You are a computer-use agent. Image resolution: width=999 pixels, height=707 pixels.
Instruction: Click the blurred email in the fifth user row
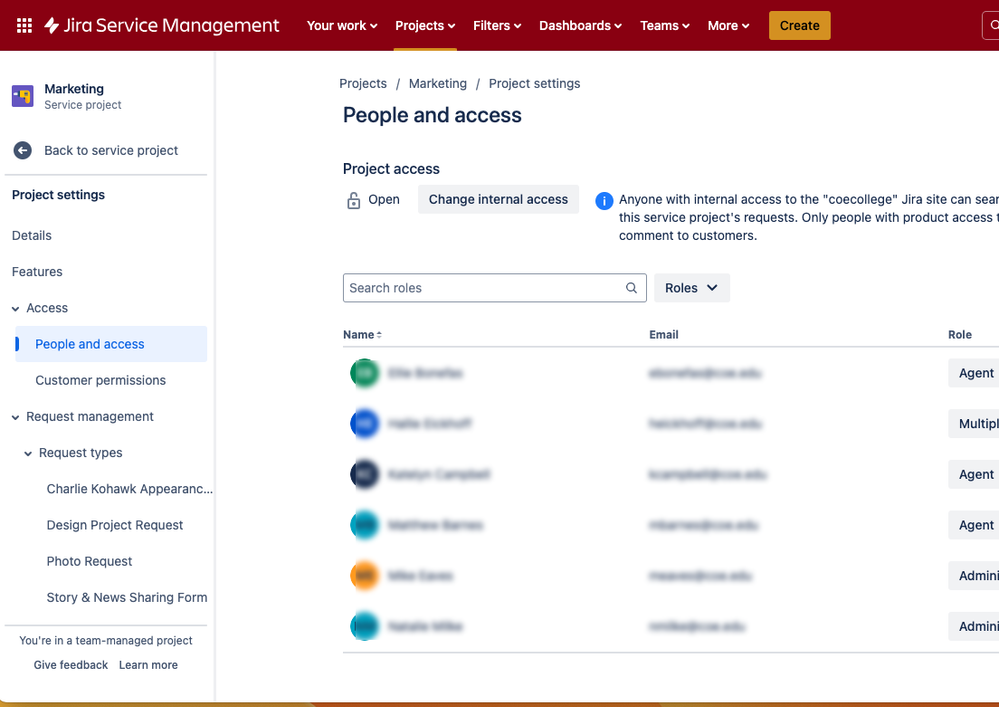[700, 576]
